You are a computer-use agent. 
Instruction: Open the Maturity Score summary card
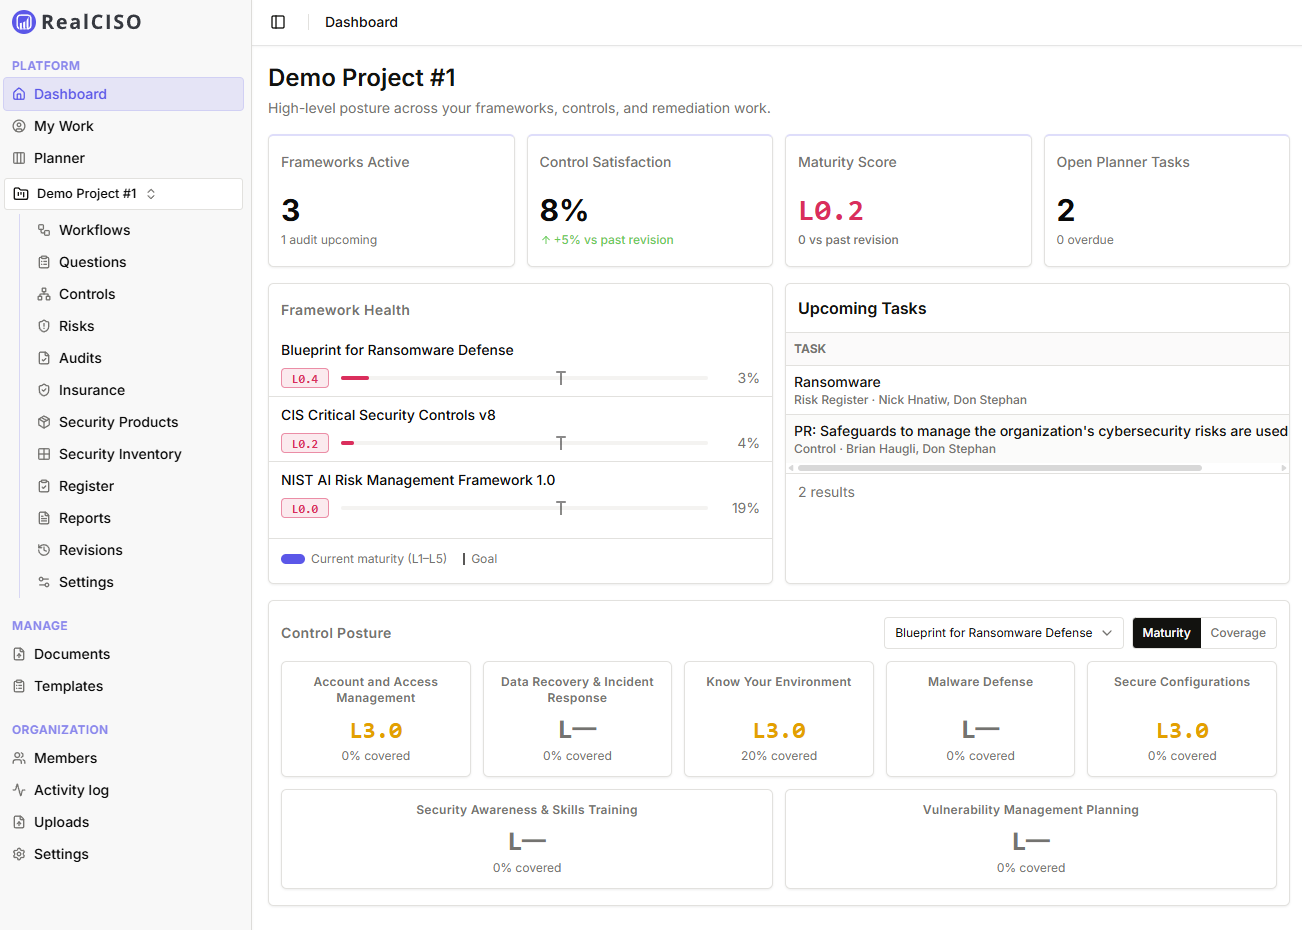click(908, 201)
